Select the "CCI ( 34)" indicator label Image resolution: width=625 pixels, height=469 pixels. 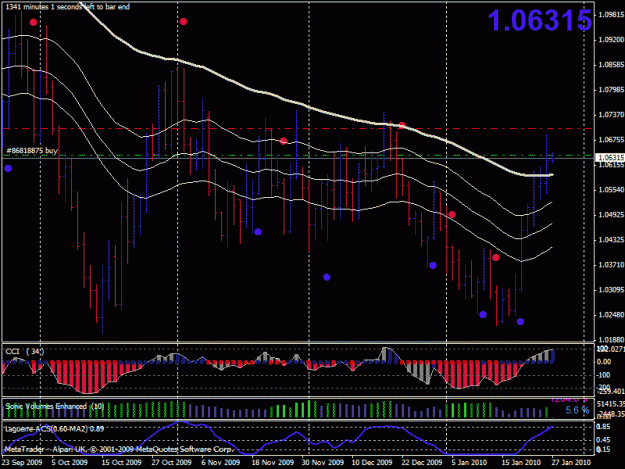(x=24, y=351)
